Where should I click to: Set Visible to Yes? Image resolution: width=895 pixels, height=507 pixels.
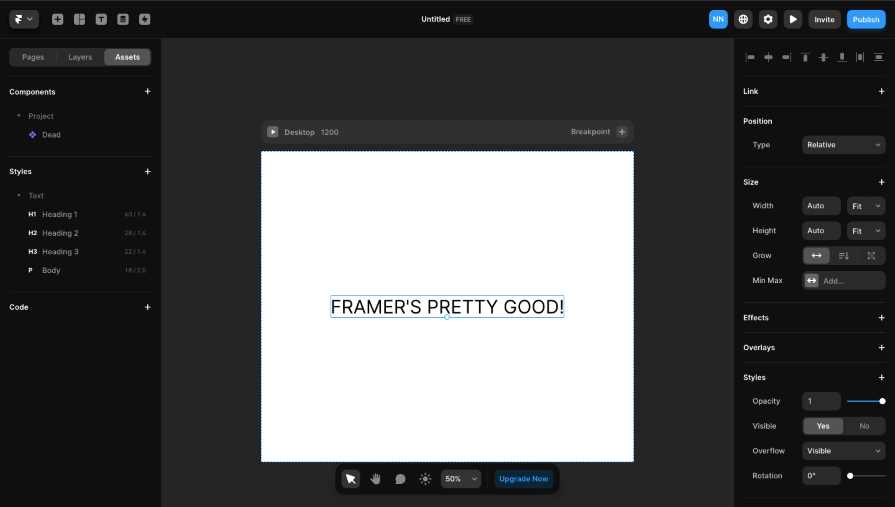click(x=822, y=426)
